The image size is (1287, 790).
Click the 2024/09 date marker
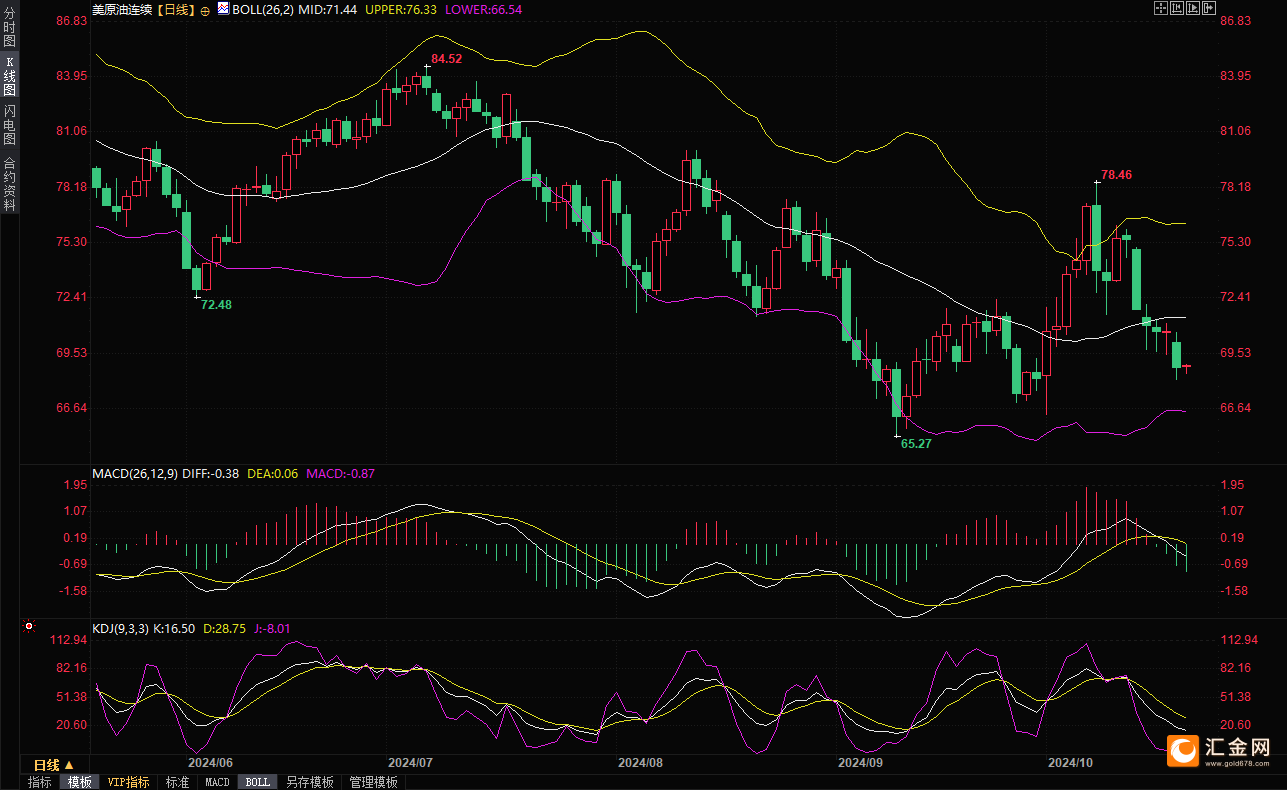tap(860, 763)
